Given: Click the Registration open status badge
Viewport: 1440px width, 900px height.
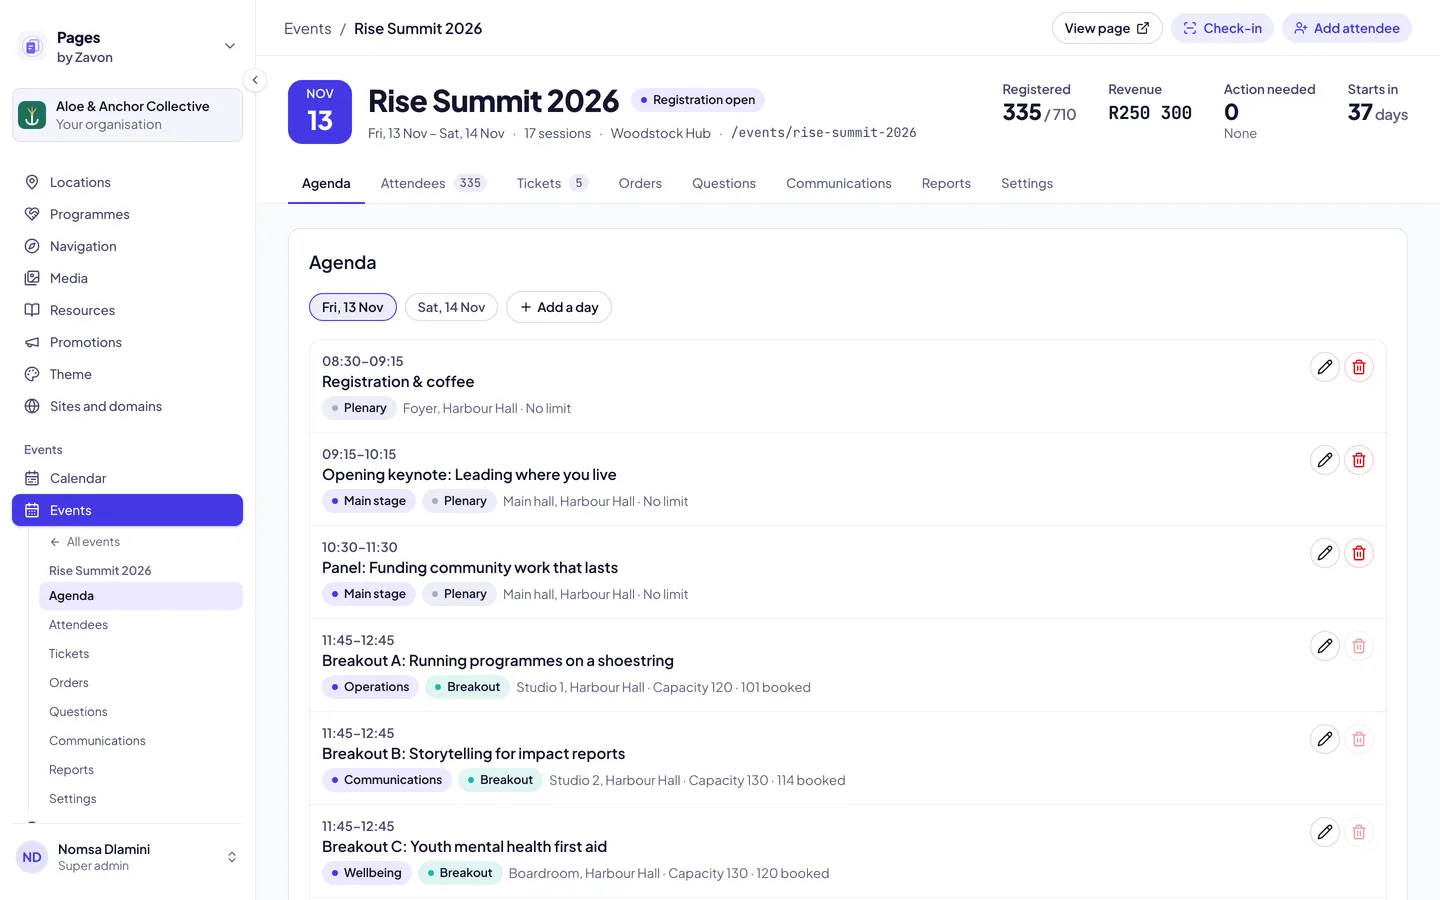Looking at the screenshot, I should click(x=698, y=100).
